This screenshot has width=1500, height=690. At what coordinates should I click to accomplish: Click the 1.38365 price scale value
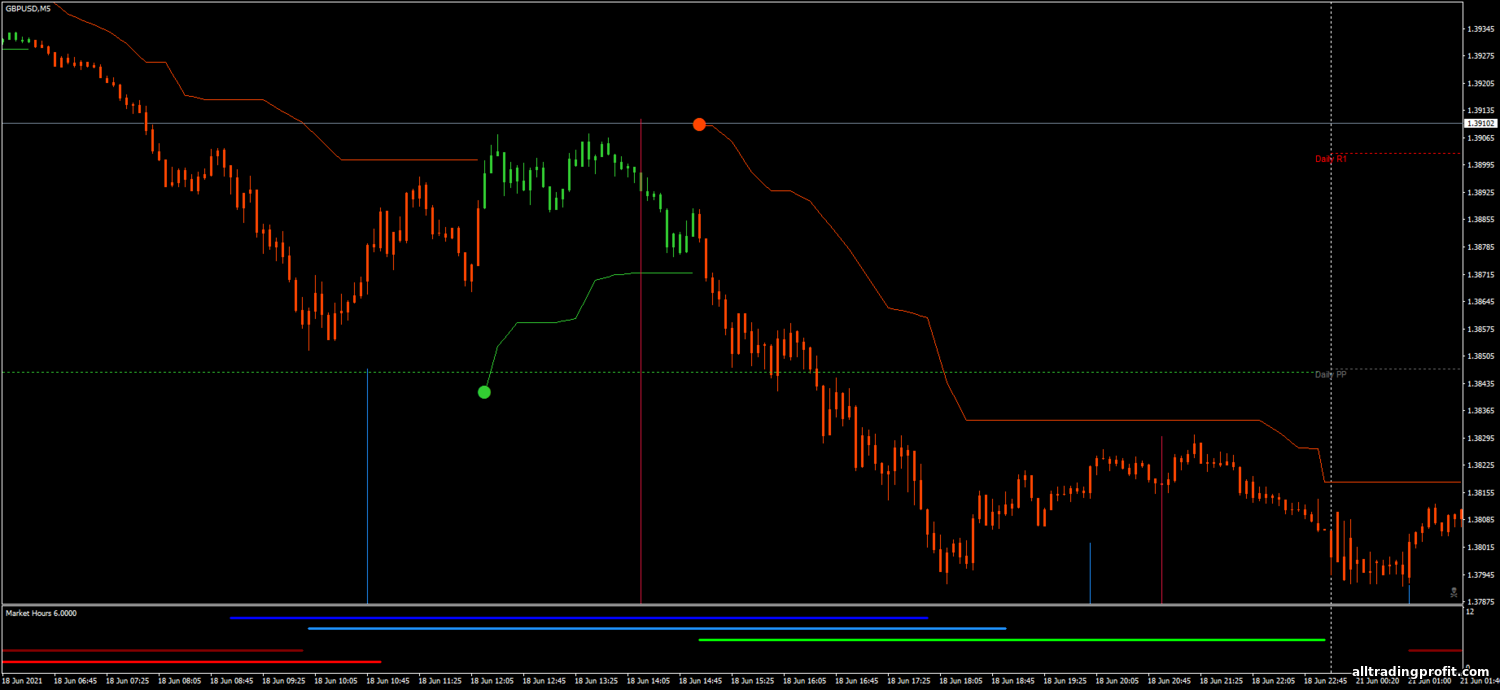coord(1481,411)
